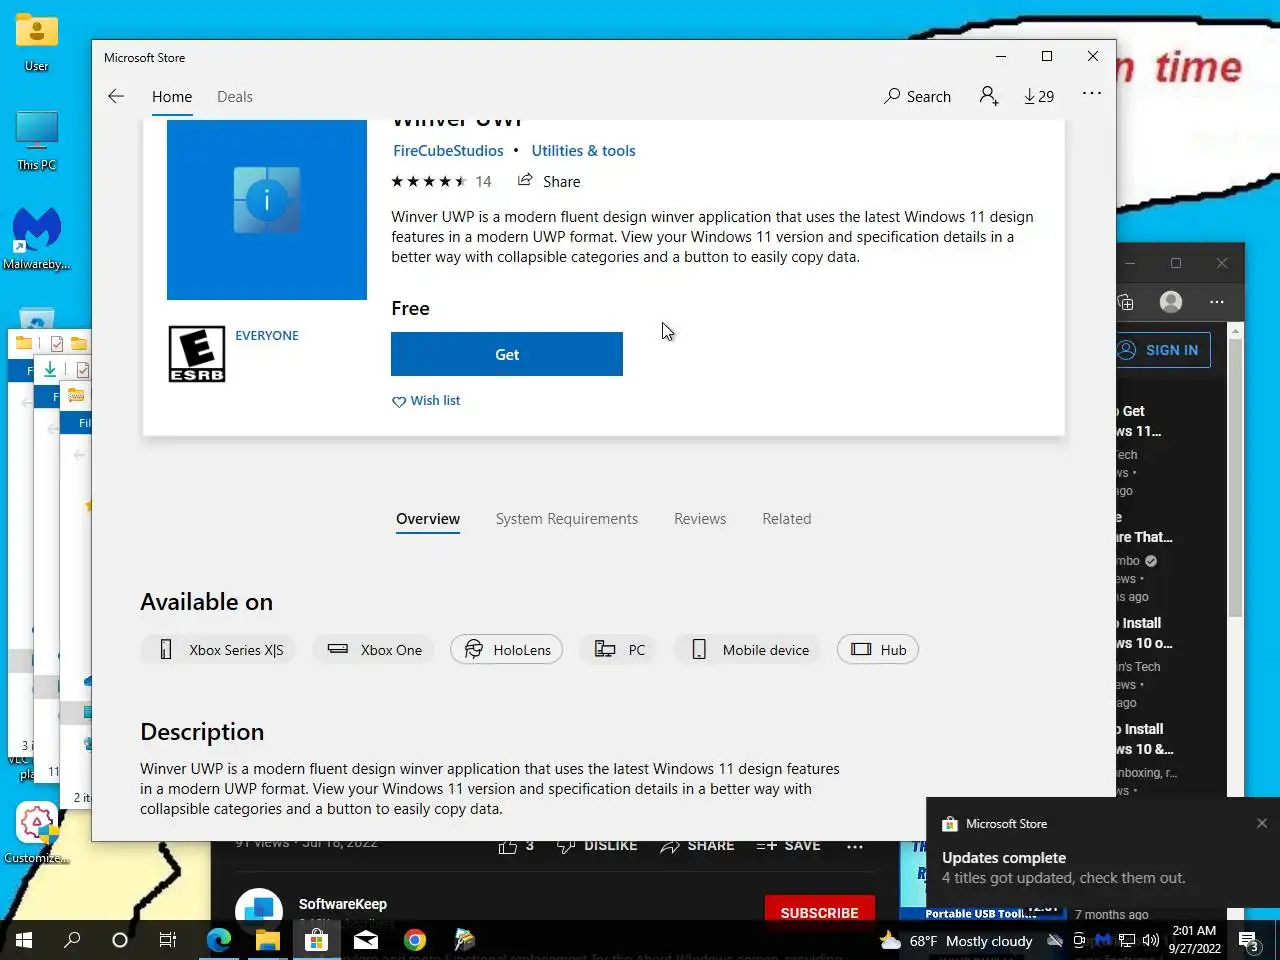The width and height of the screenshot is (1280, 960).
Task: Click the Winver UWP app logo tile
Action: pos(267,209)
